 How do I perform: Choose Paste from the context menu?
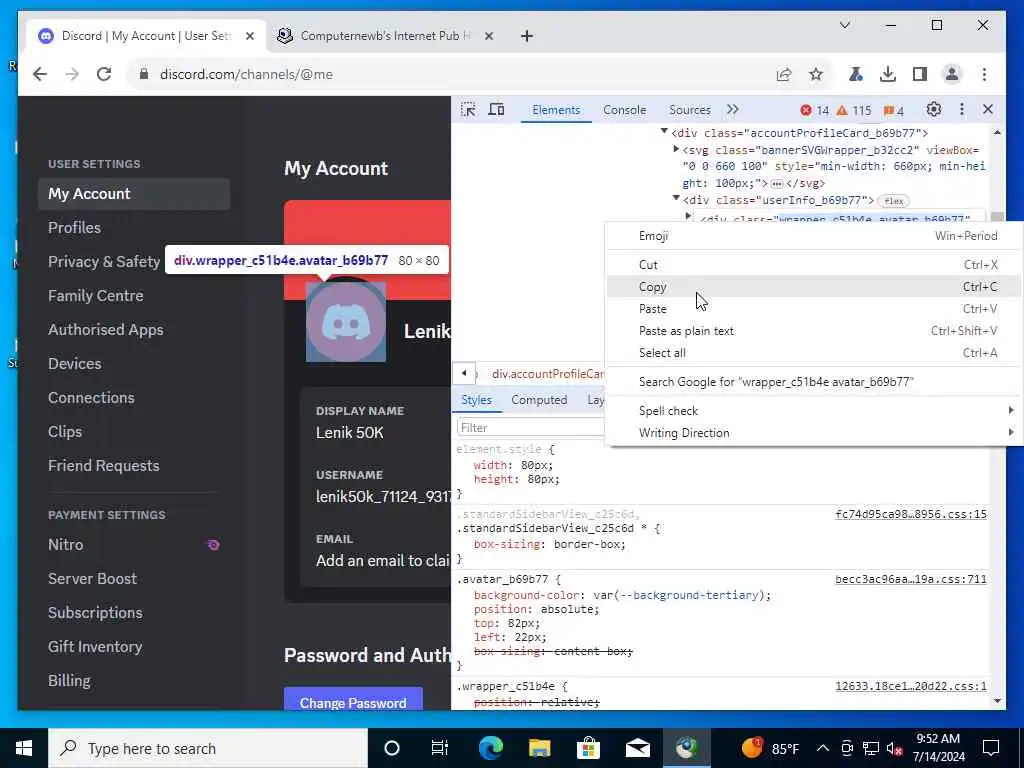coord(813,309)
